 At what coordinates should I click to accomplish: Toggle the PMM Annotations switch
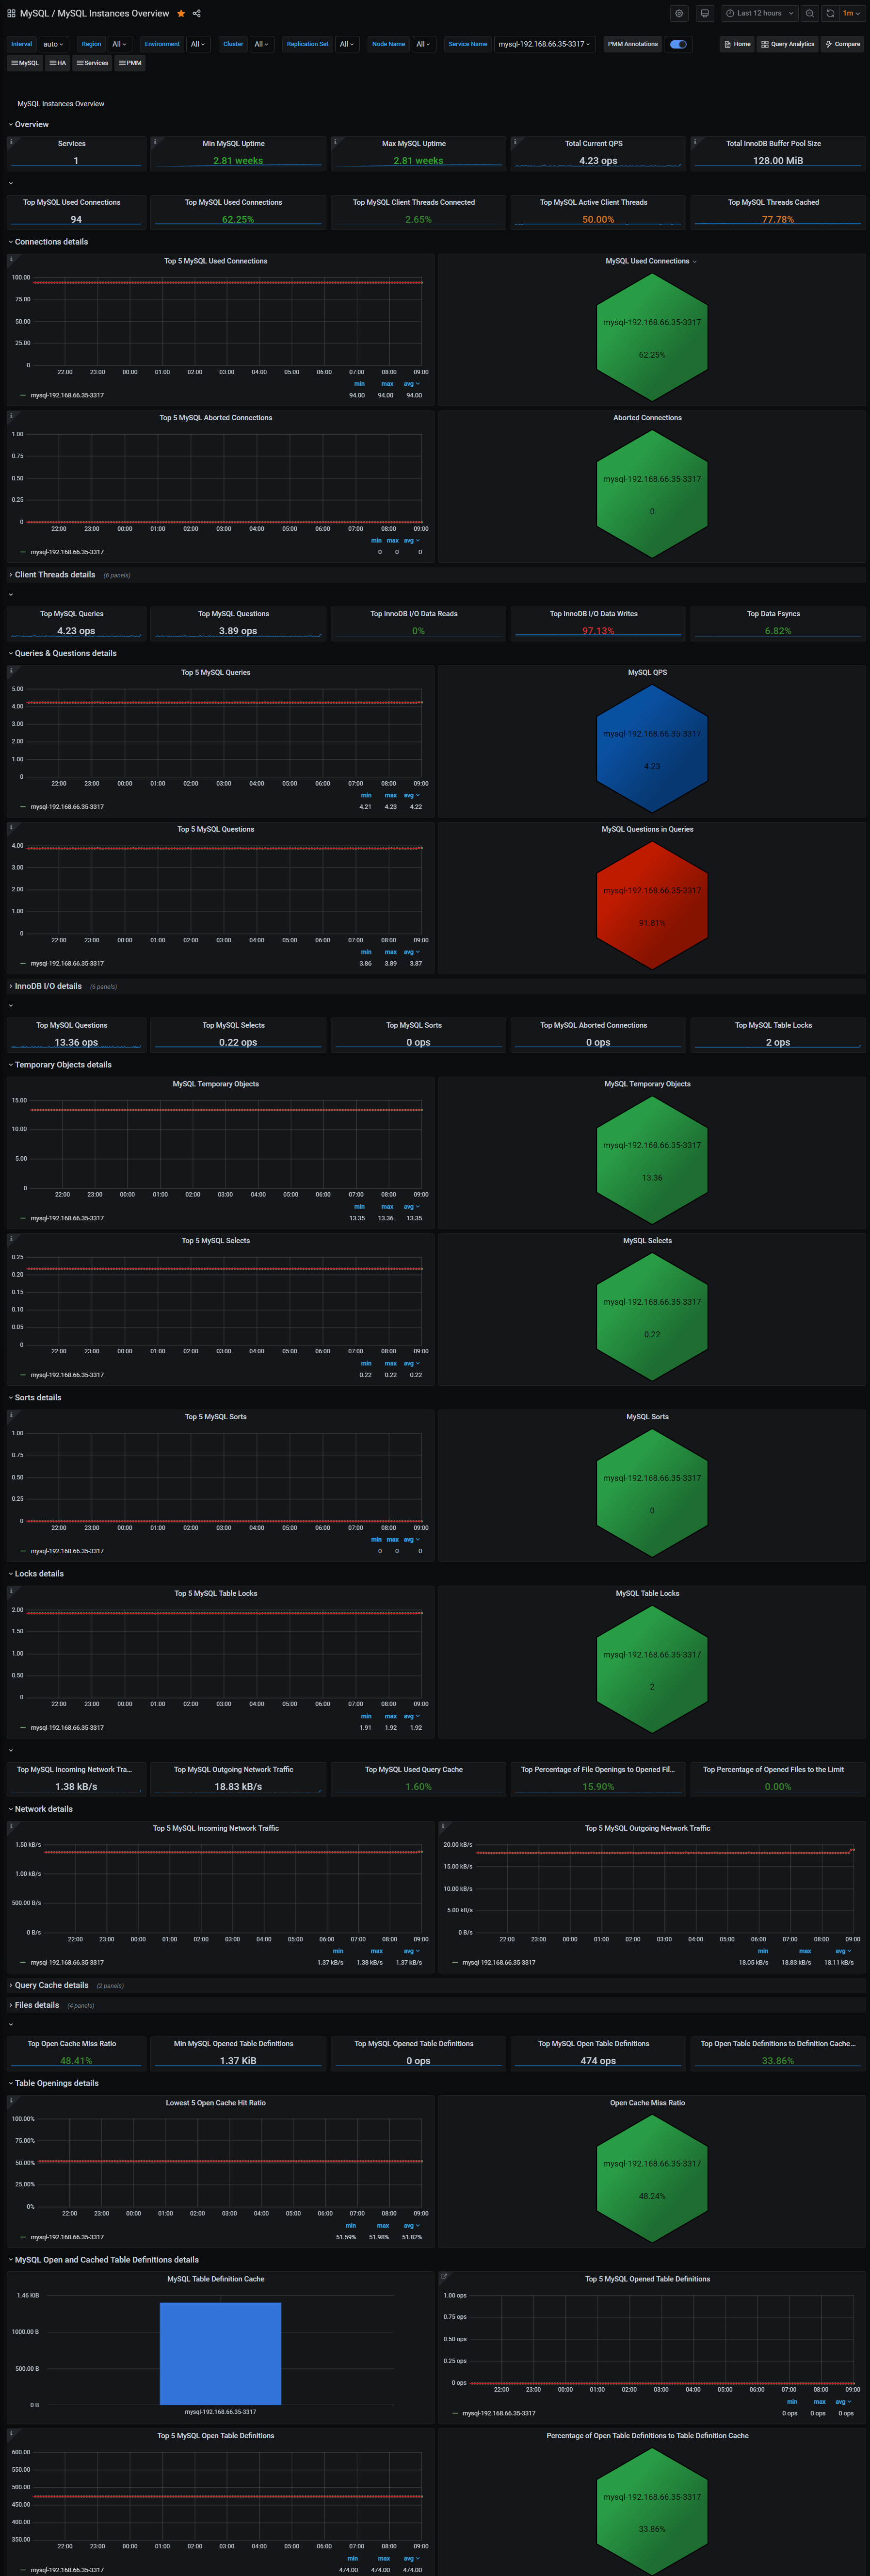pos(678,44)
